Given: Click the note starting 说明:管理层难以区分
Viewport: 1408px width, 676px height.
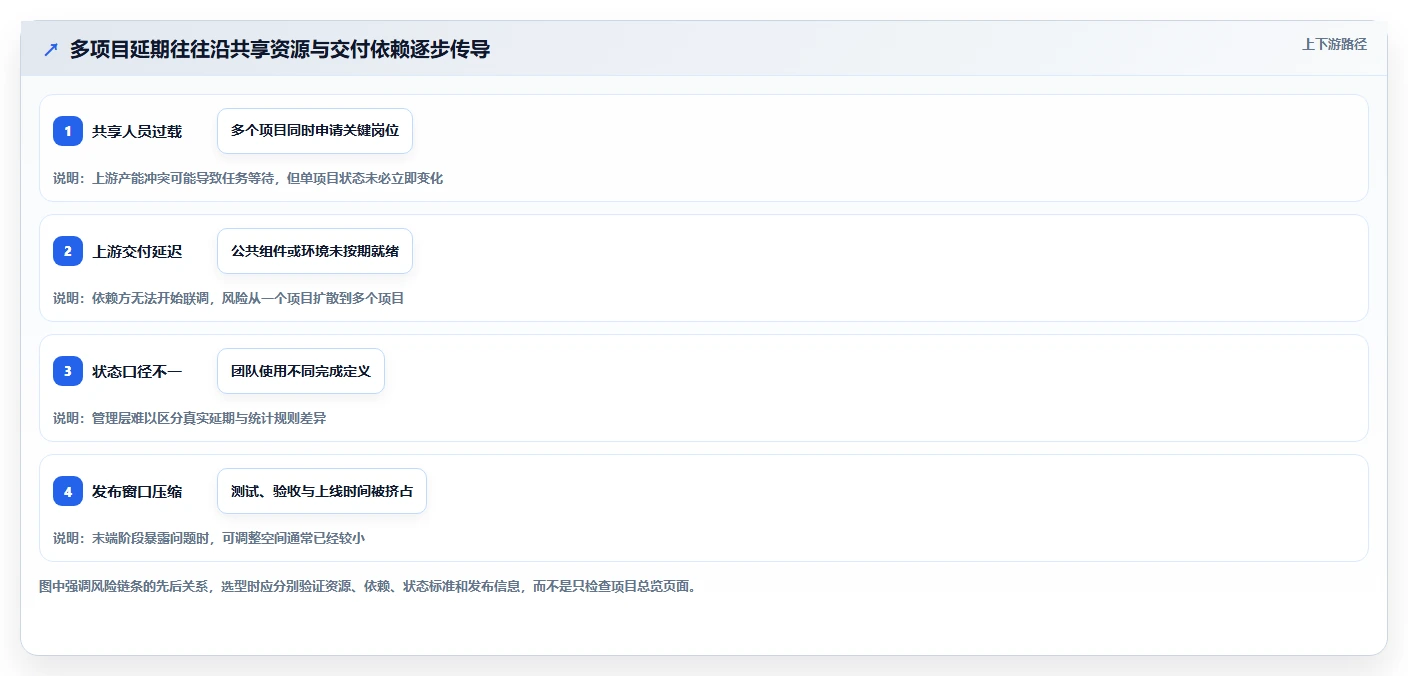Looking at the screenshot, I should [x=189, y=418].
